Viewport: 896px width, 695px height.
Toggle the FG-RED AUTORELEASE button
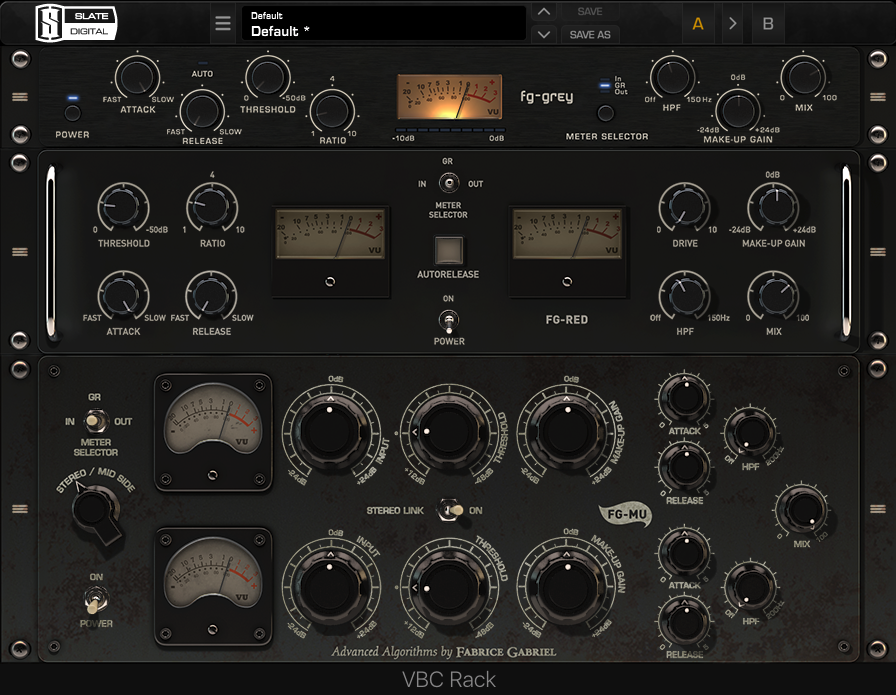449,250
